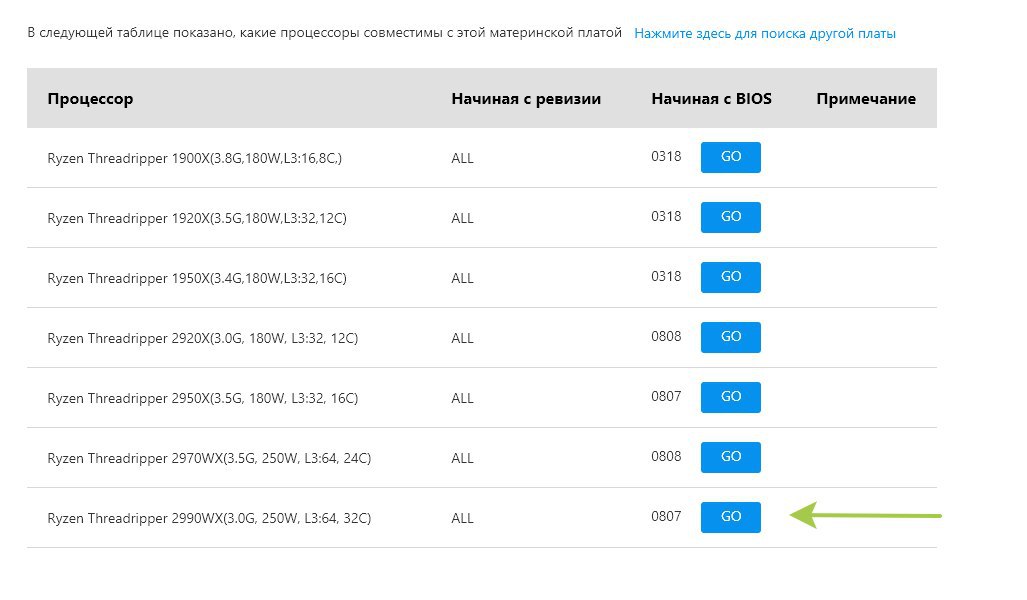Select BIOS version 0318 in 1920X row

pyautogui.click(x=666, y=217)
